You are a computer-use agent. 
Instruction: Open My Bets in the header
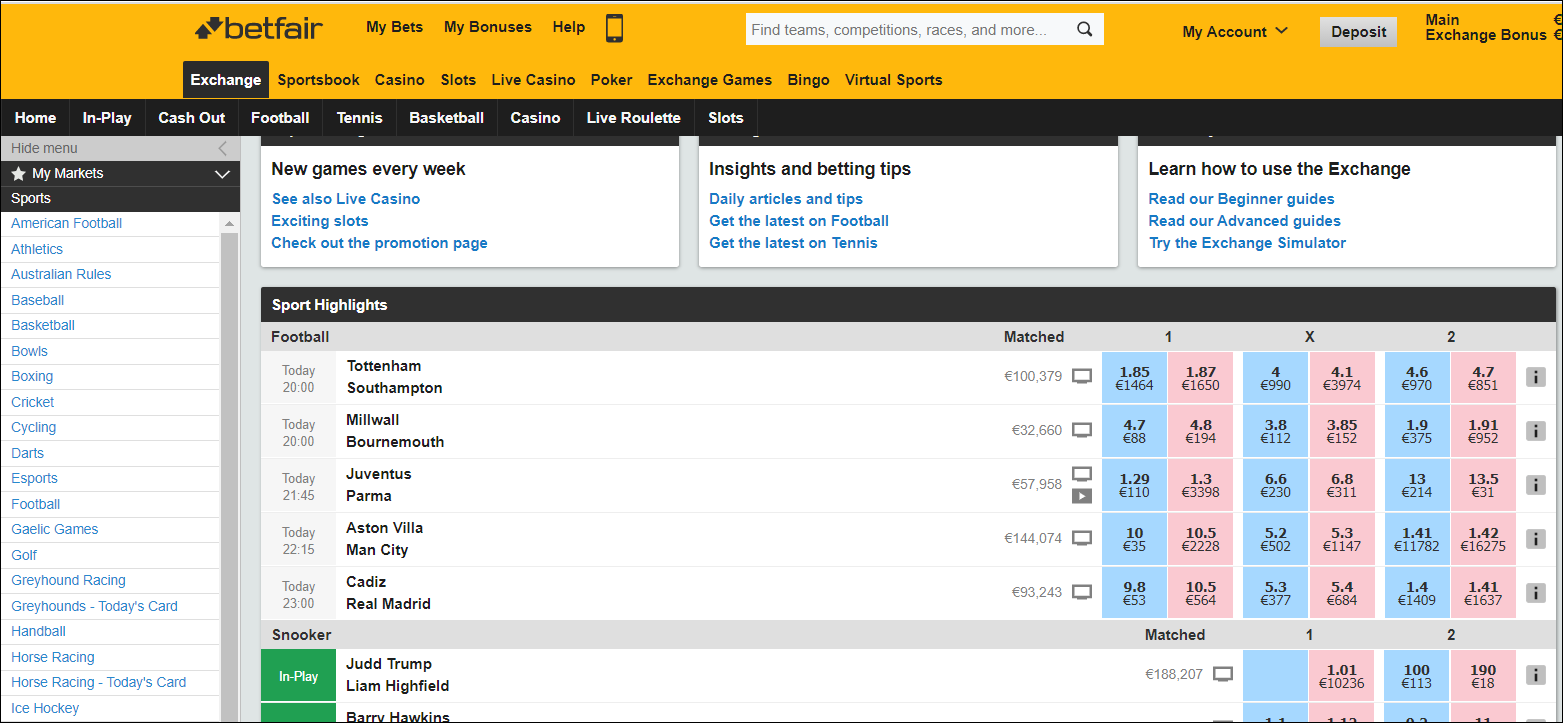(x=394, y=27)
